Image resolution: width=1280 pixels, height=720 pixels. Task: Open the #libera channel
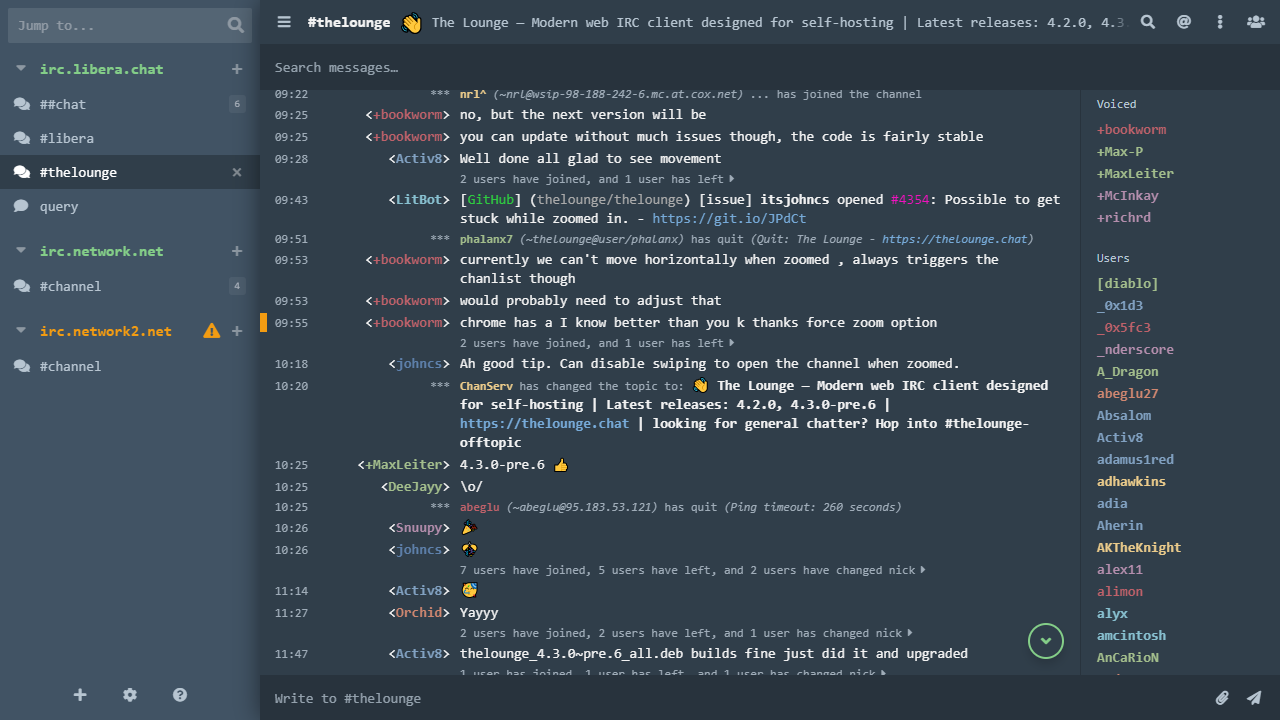(x=130, y=138)
